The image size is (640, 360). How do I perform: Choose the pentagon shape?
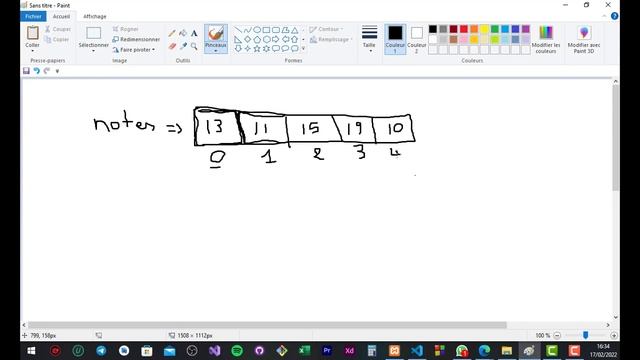257,40
